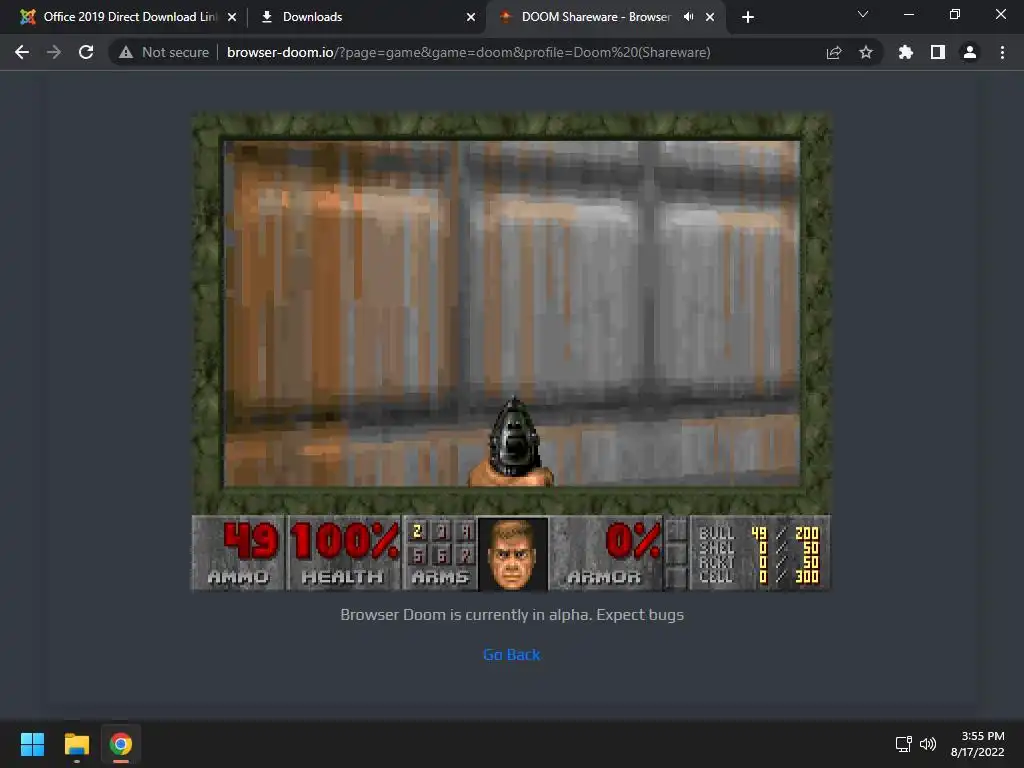Click the CELL ammo row label
The image size is (1024, 768).
(x=716, y=576)
